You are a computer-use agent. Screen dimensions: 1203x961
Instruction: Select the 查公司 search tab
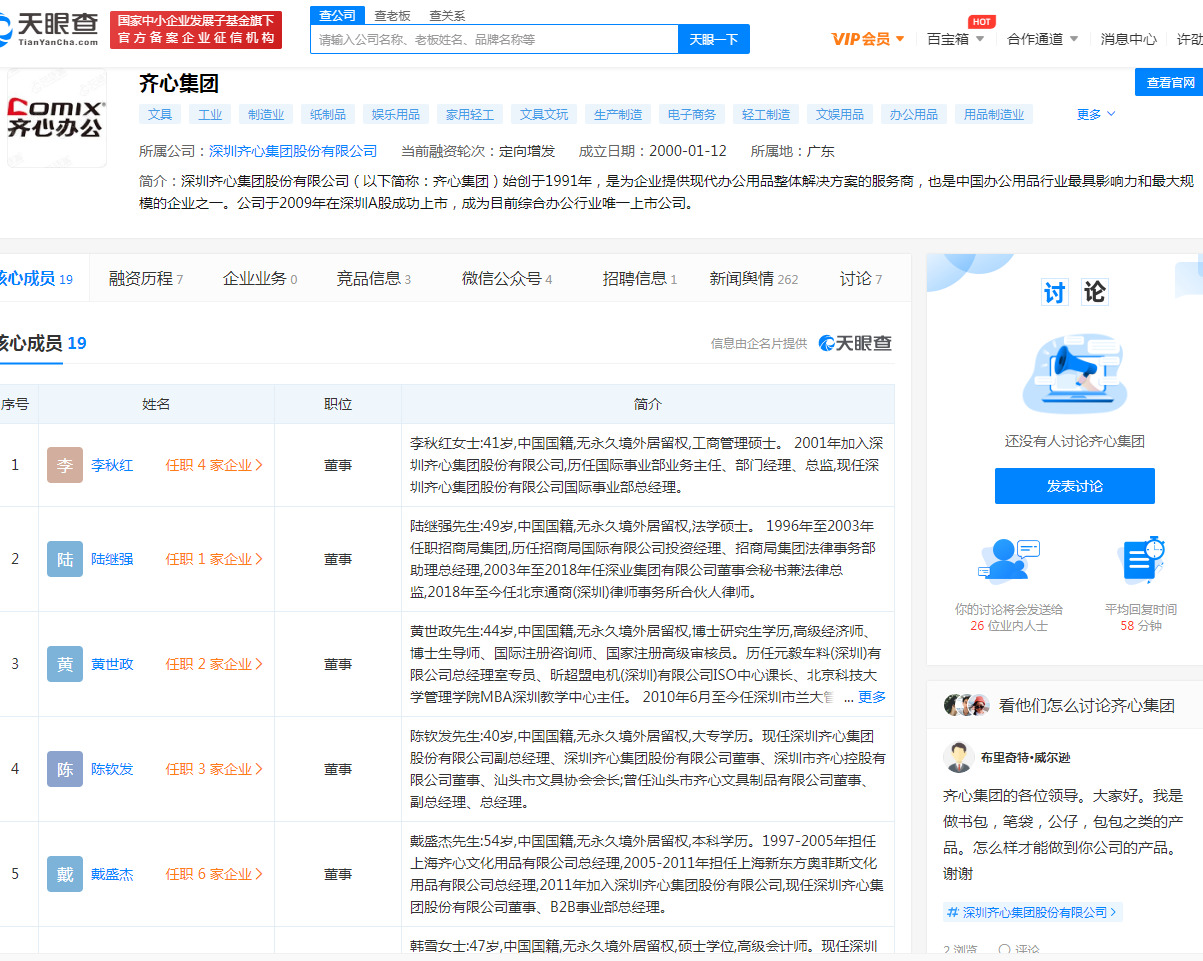point(338,15)
